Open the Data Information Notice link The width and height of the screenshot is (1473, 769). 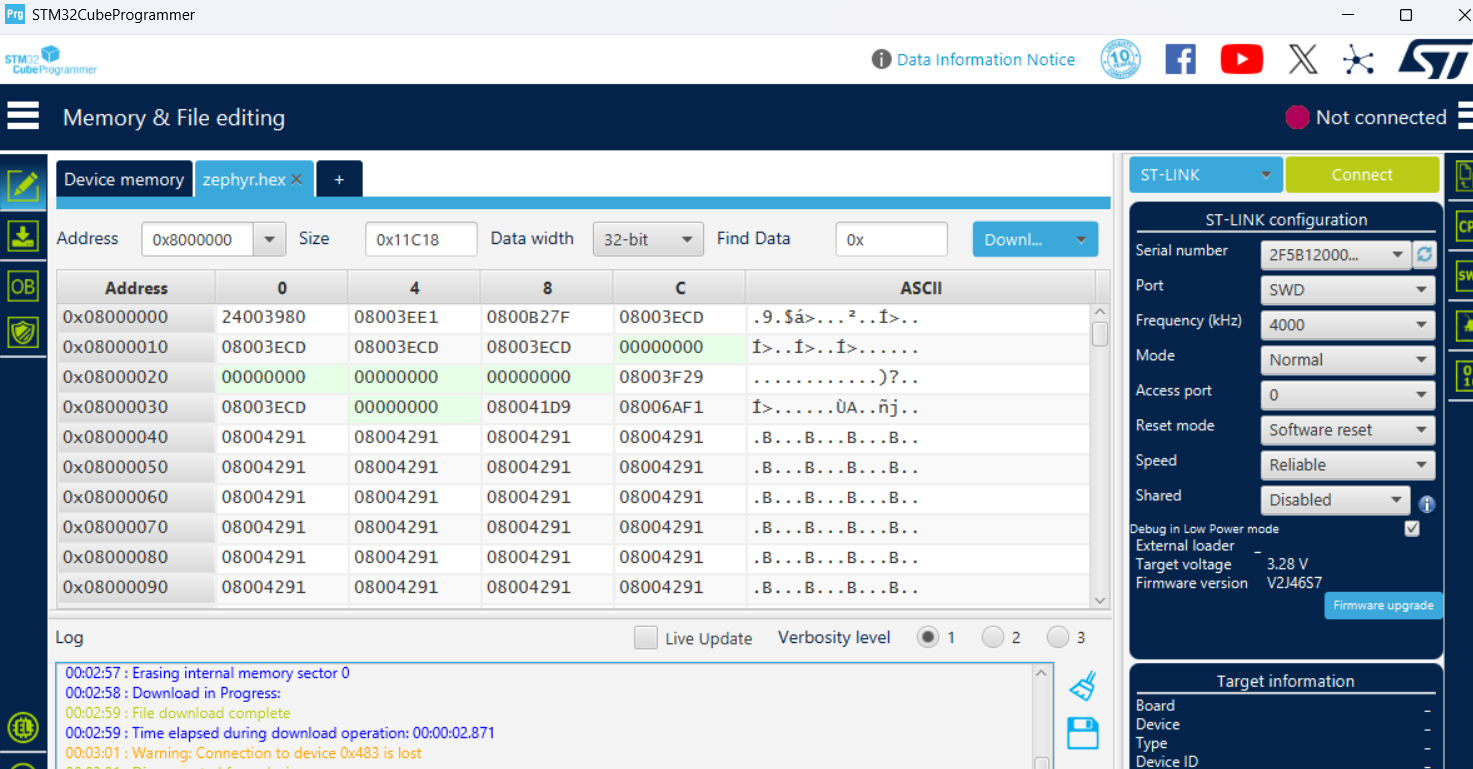pyautogui.click(x=986, y=60)
